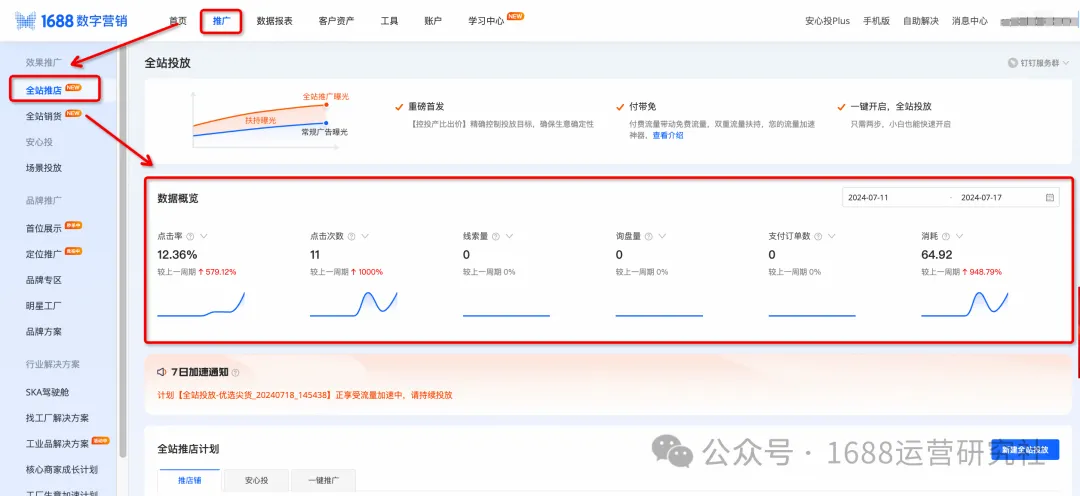This screenshot has height=496, width=1080.
Task: Click the 全站投放-优选尖货 plan notice text
Action: pos(305,395)
